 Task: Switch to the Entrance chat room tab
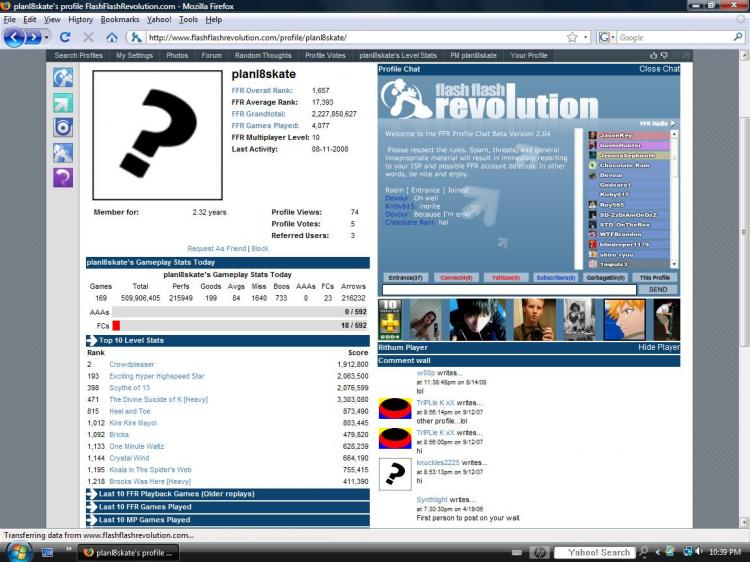pos(405,277)
